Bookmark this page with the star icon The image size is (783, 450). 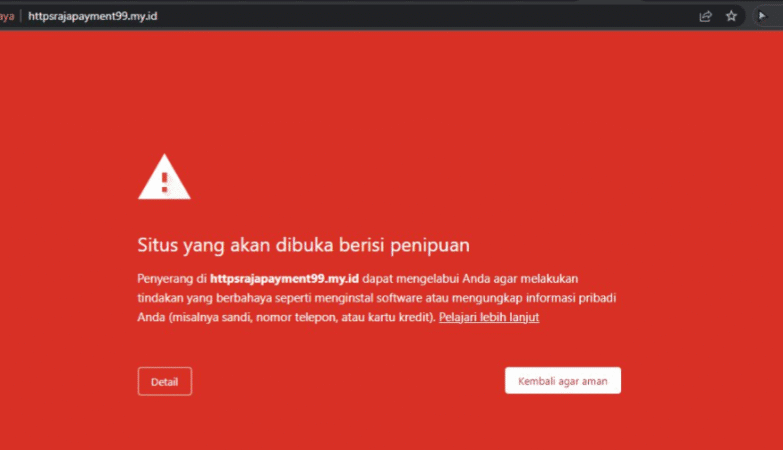731,15
